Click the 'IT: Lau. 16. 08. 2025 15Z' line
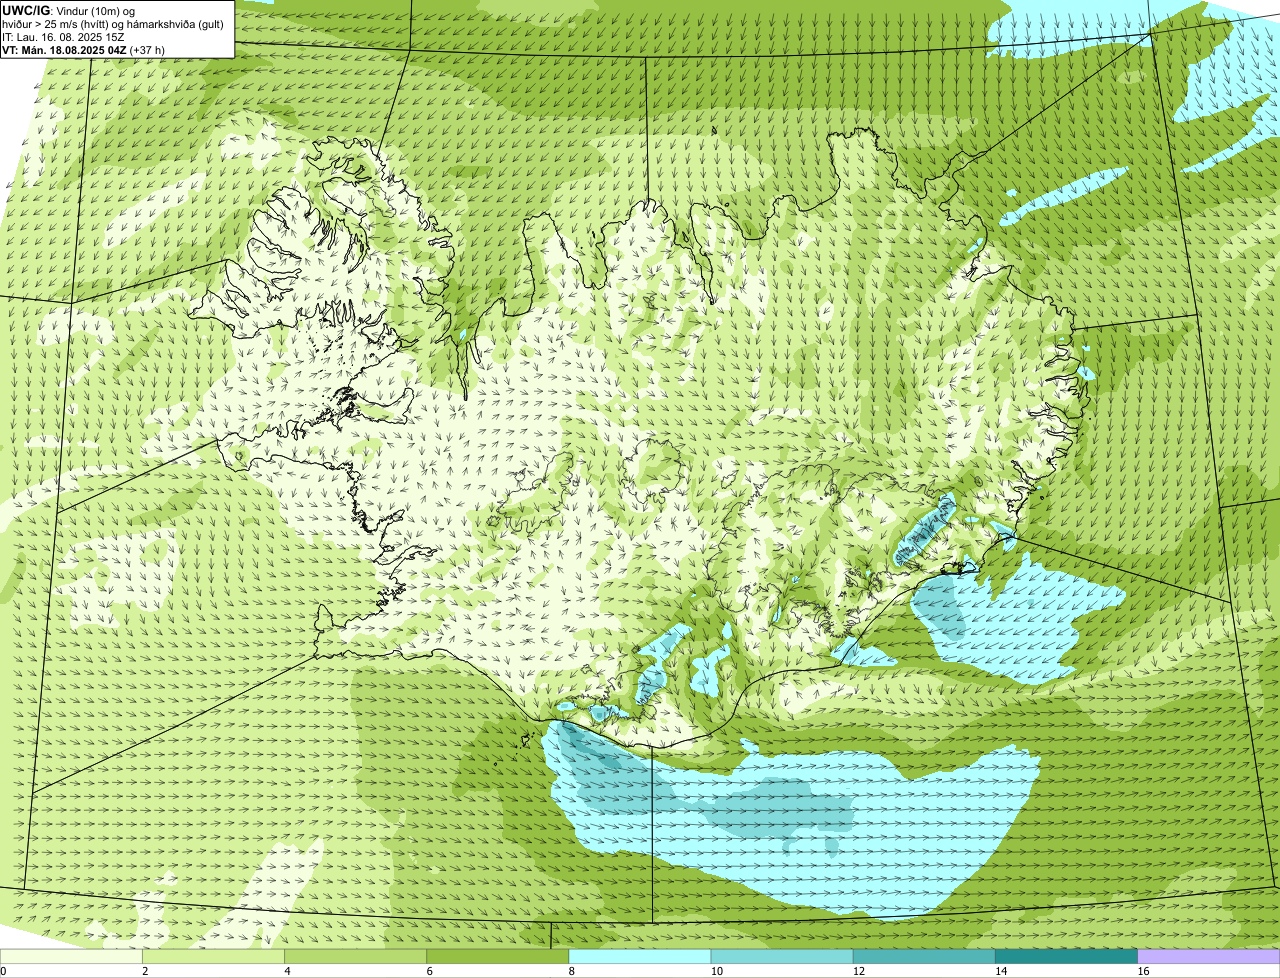1280x978 pixels. [64, 37]
